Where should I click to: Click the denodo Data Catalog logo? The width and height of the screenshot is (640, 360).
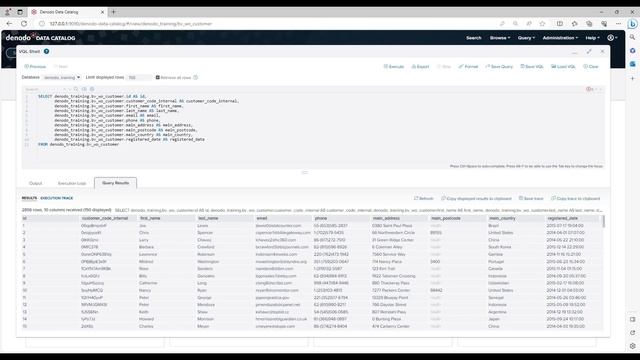coord(40,38)
